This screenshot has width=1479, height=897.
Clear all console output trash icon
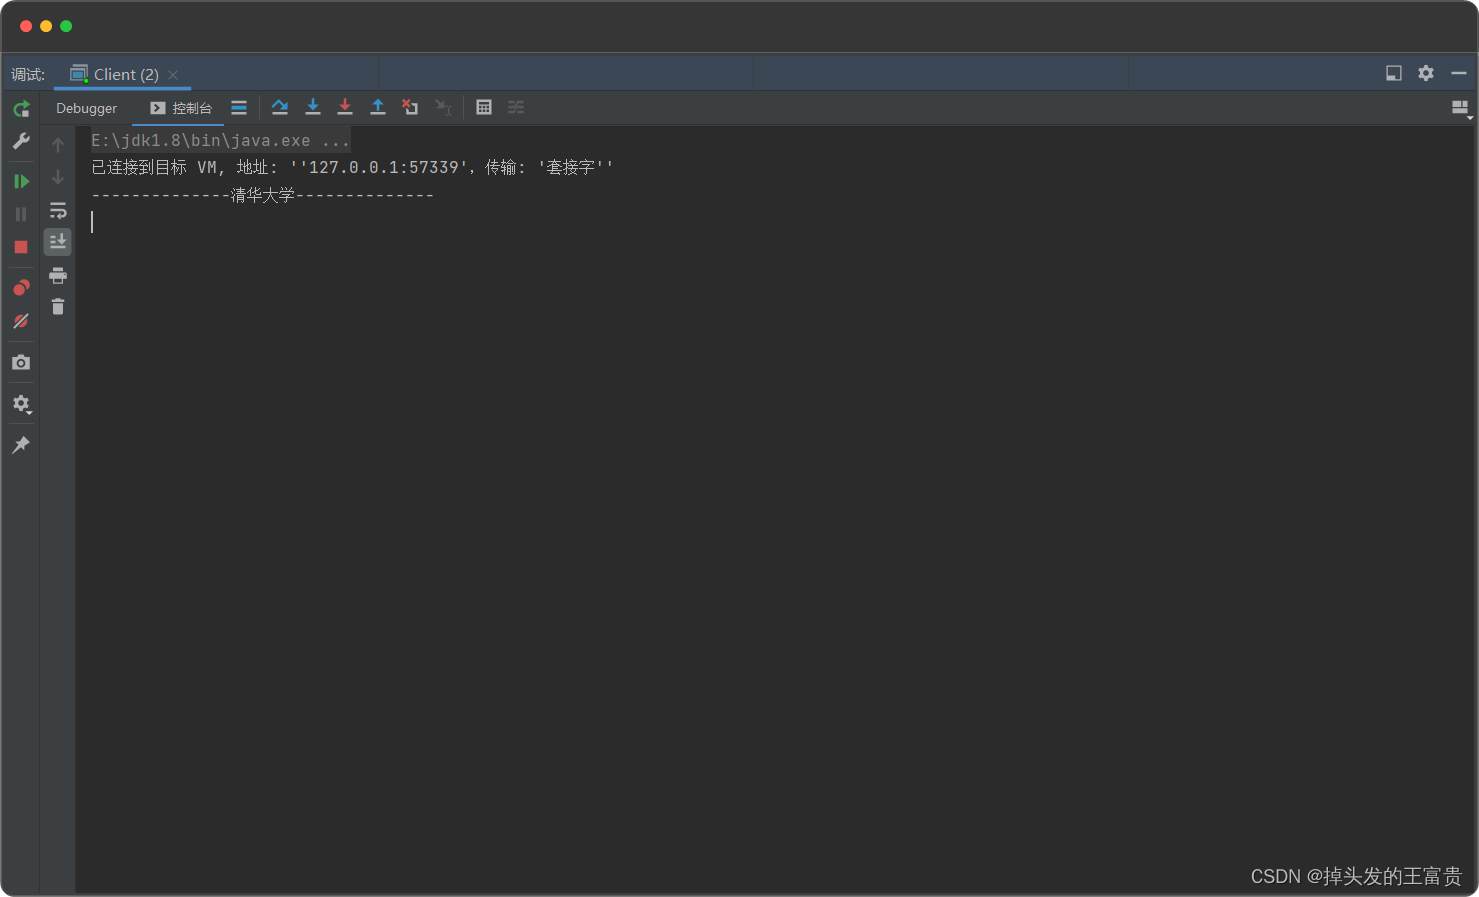point(58,307)
